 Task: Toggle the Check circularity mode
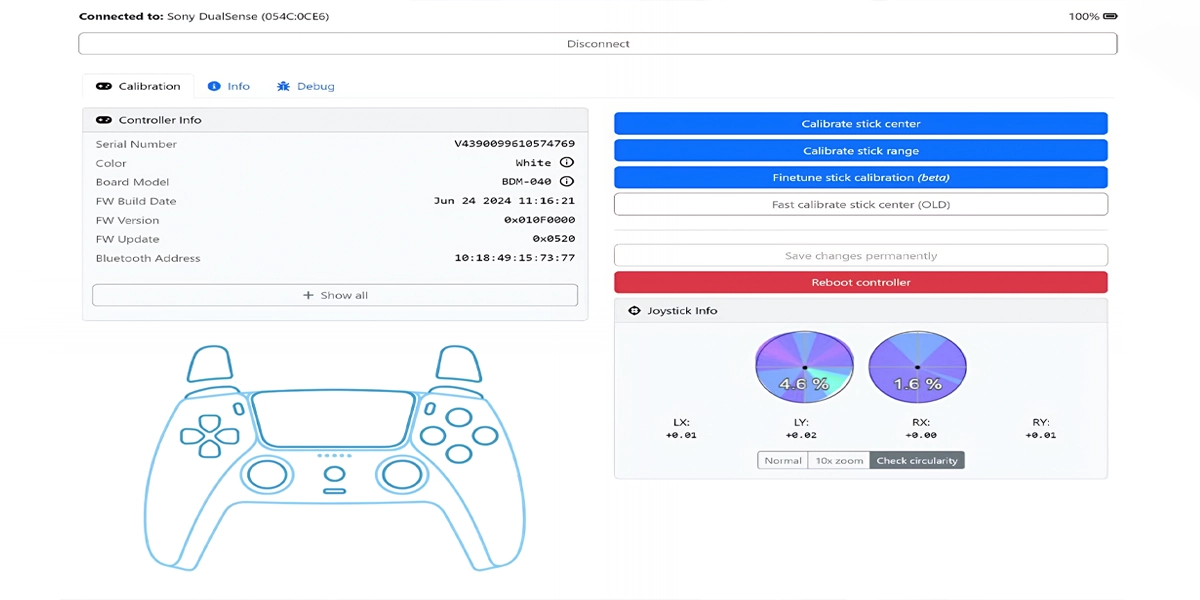click(917, 460)
